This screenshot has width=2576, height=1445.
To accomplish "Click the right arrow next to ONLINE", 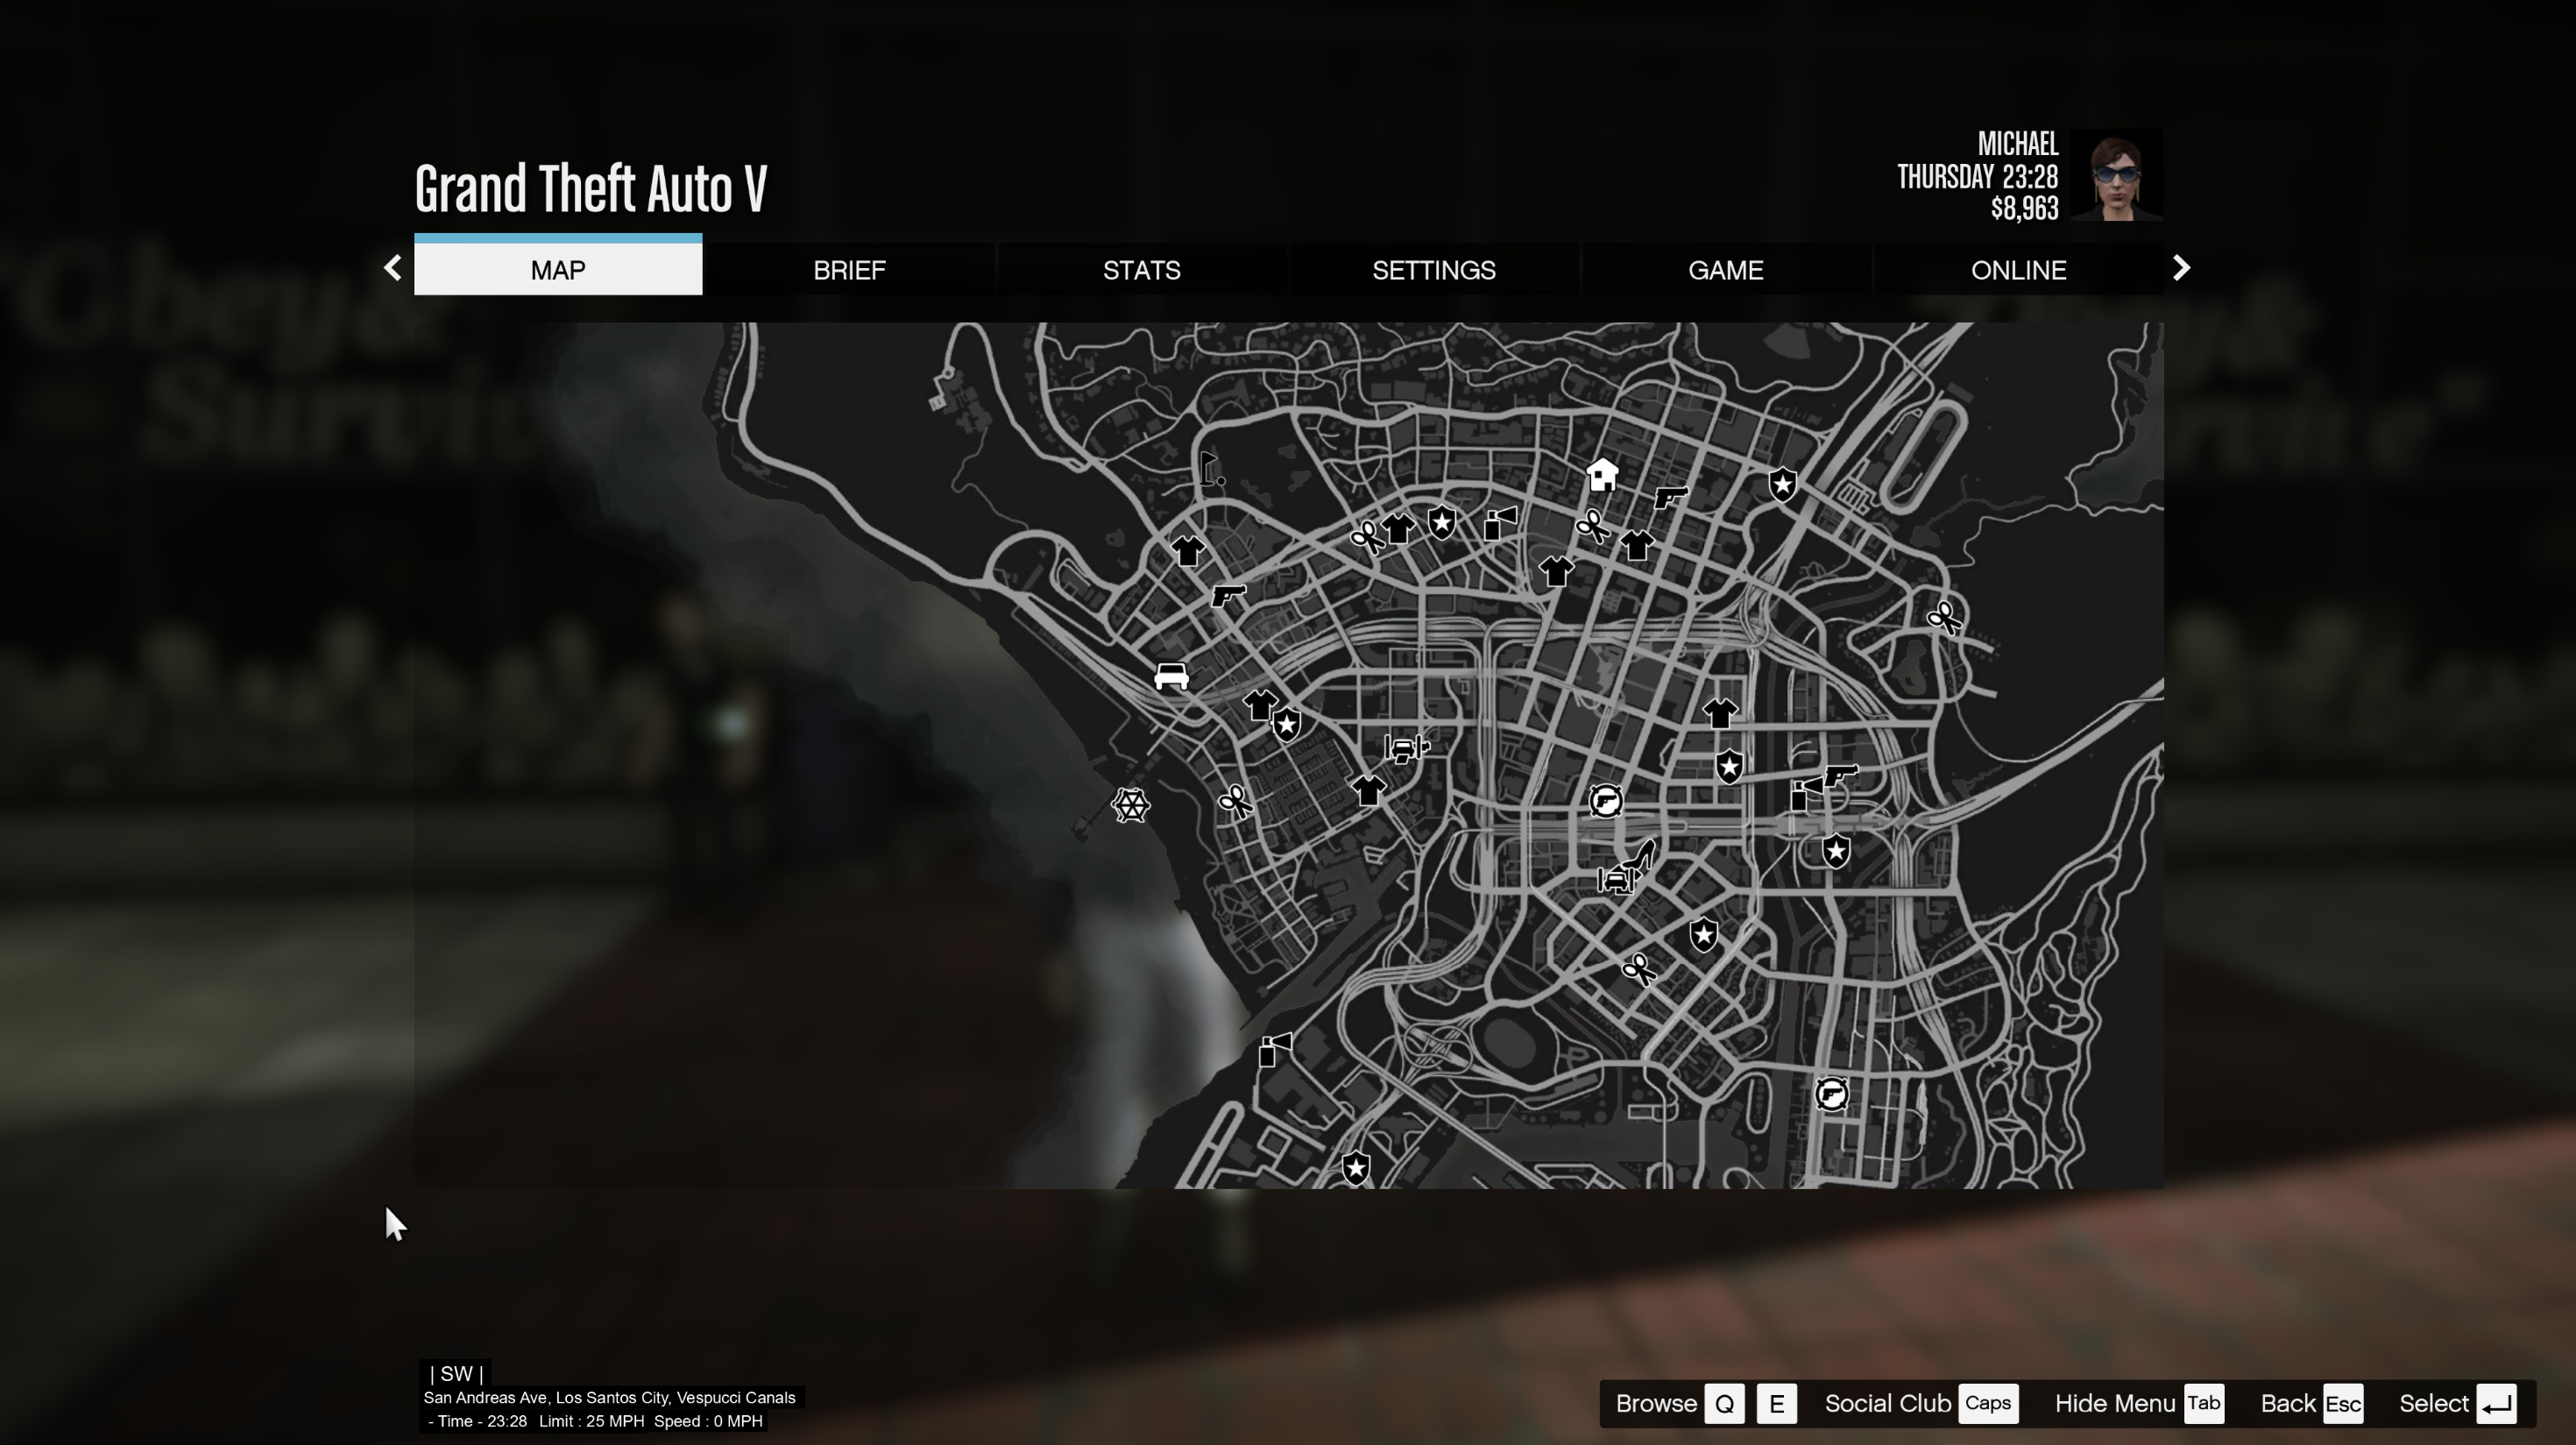I will click(x=2182, y=268).
